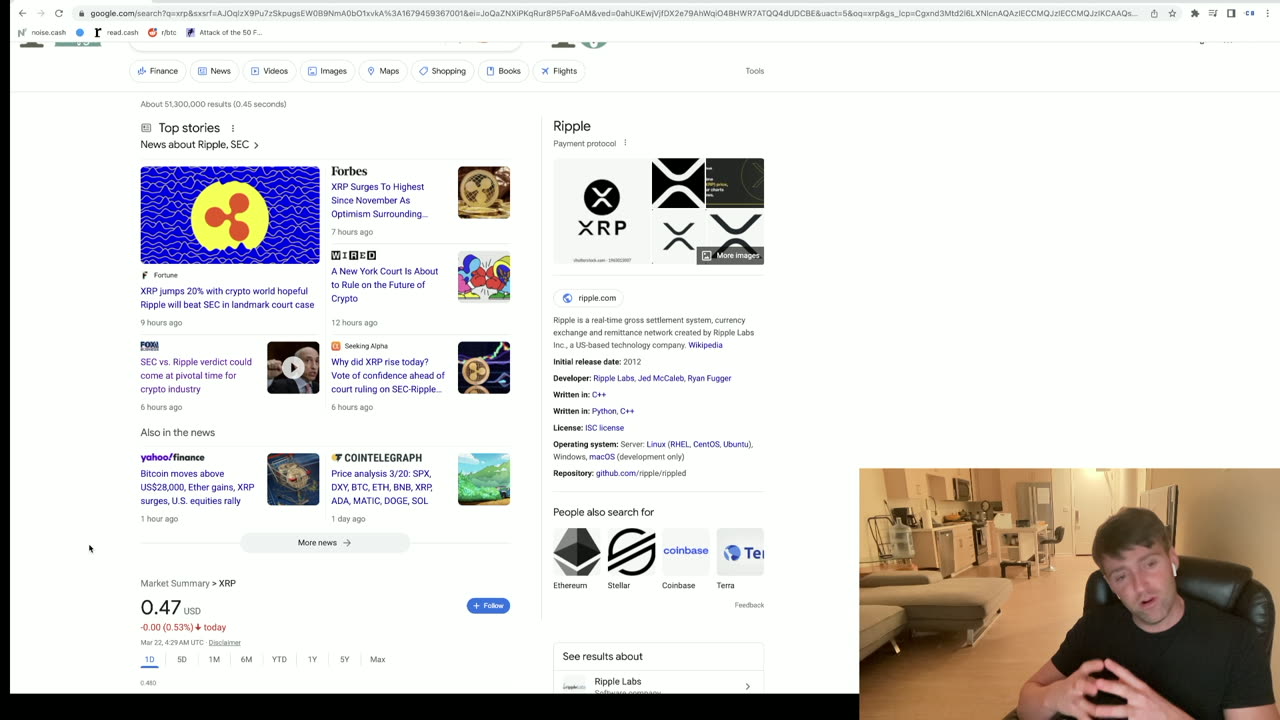Screen dimensions: 1280x720
Task: Open Cointelegraph 'Price analysis 3/20' article
Action: 382,487
